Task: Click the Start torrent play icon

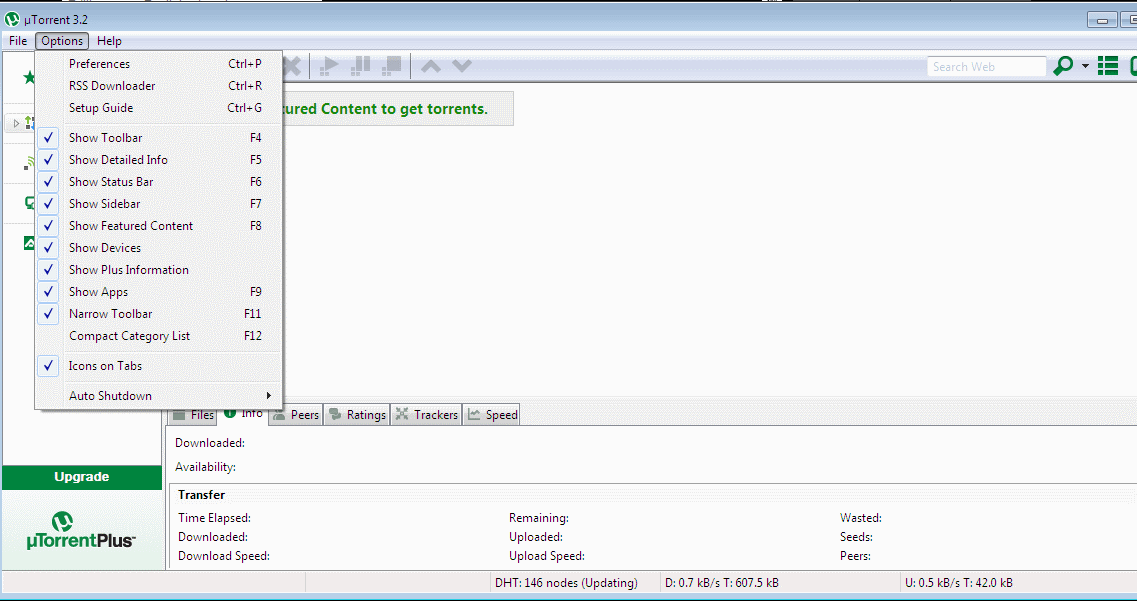Action: 329,66
